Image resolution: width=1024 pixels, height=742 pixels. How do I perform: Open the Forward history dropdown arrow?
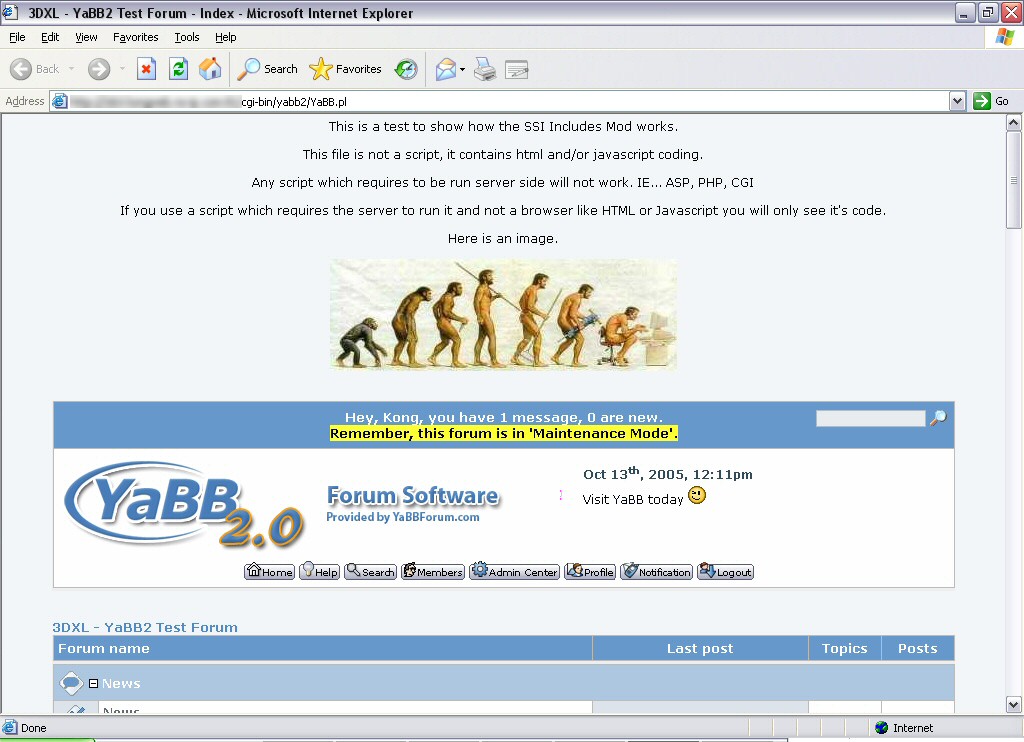pyautogui.click(x=122, y=69)
